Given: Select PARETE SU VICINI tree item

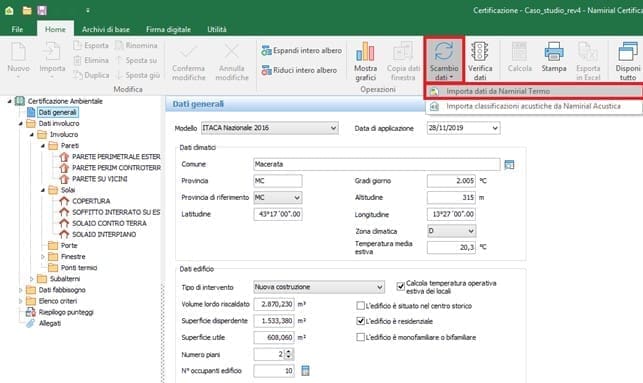Looking at the screenshot, I should click(100, 179).
